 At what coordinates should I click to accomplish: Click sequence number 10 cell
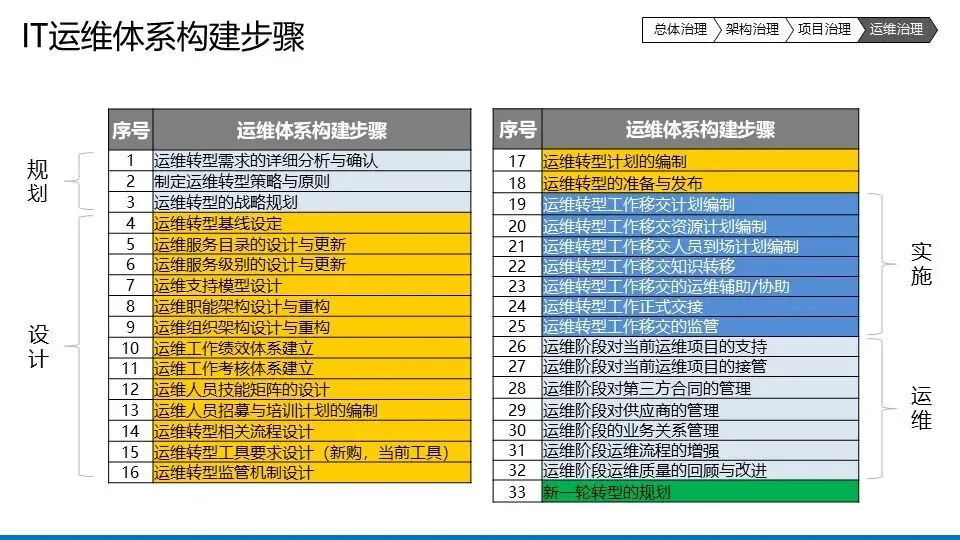pyautogui.click(x=130, y=348)
